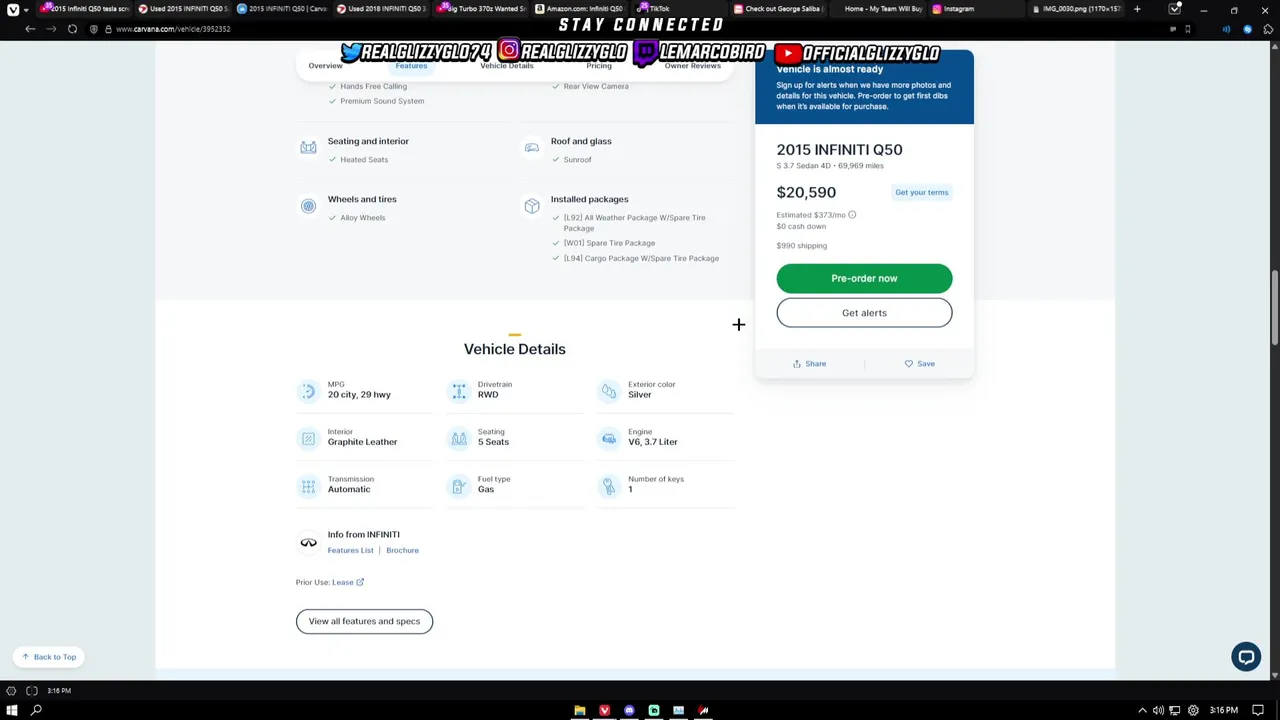Image resolution: width=1280 pixels, height=720 pixels.
Task: Click the page vertical scrollbar
Action: (x=1274, y=308)
